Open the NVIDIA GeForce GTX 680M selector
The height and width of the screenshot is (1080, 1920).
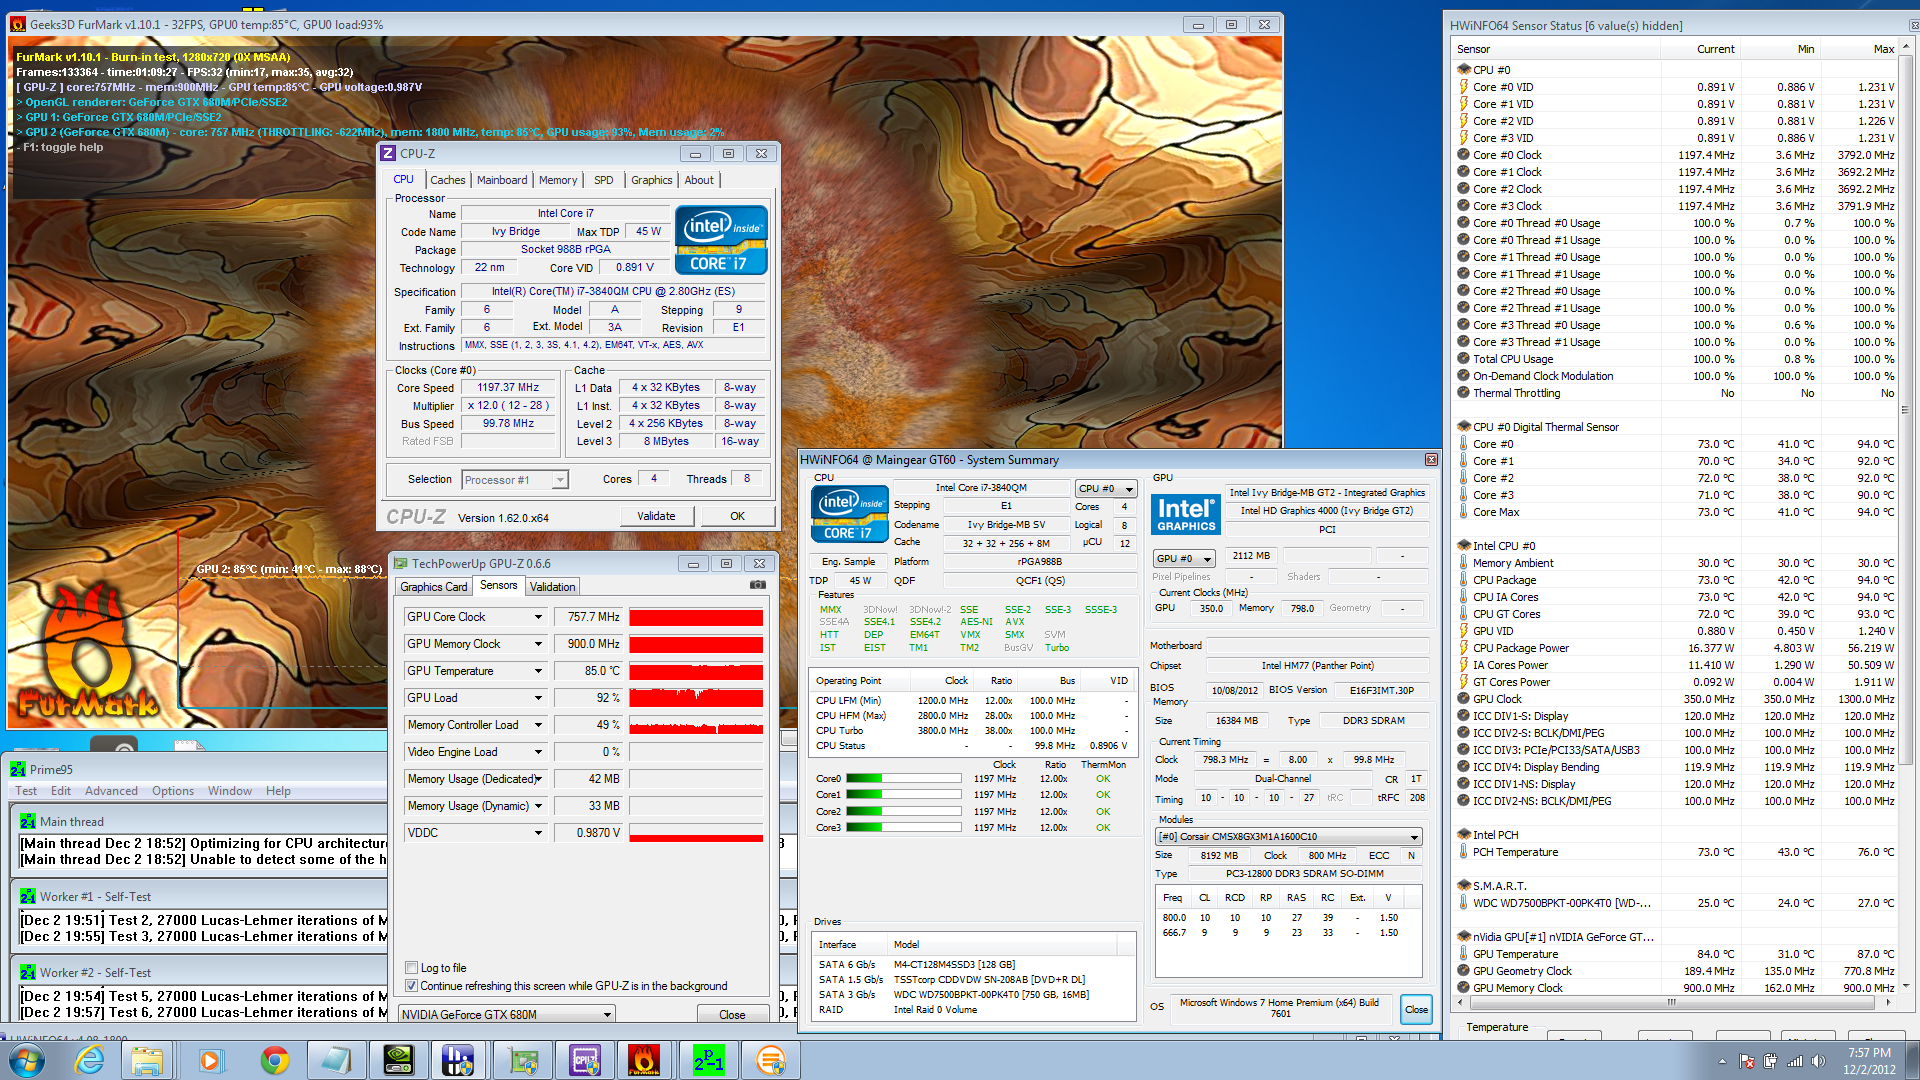506,1014
